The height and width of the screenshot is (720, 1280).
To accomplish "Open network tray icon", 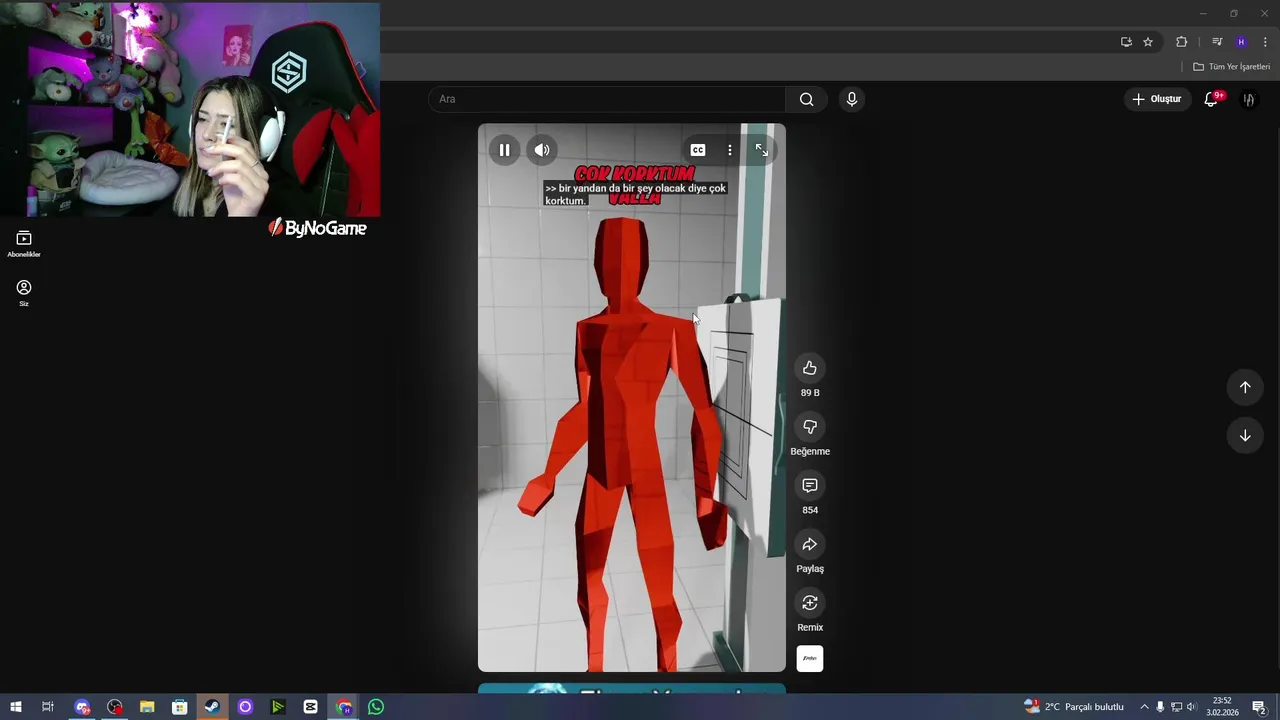I will (1176, 707).
